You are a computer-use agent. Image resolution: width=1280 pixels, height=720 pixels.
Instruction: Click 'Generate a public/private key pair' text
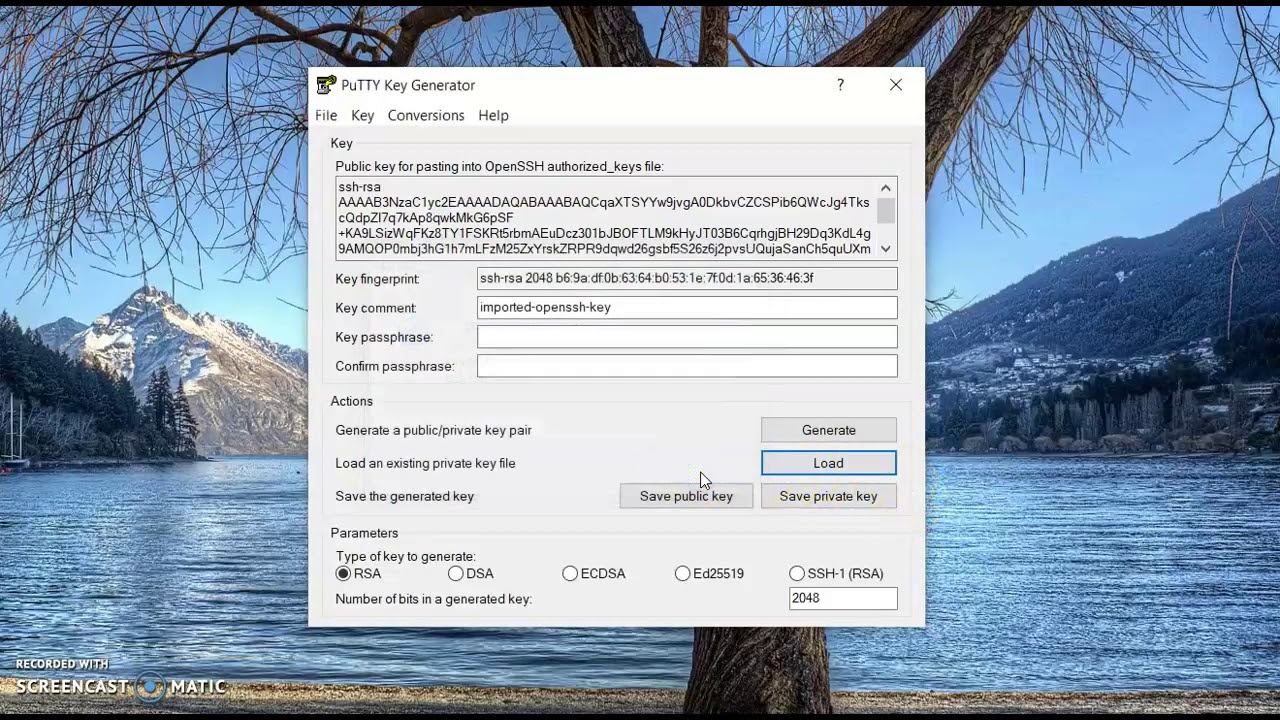click(x=433, y=430)
